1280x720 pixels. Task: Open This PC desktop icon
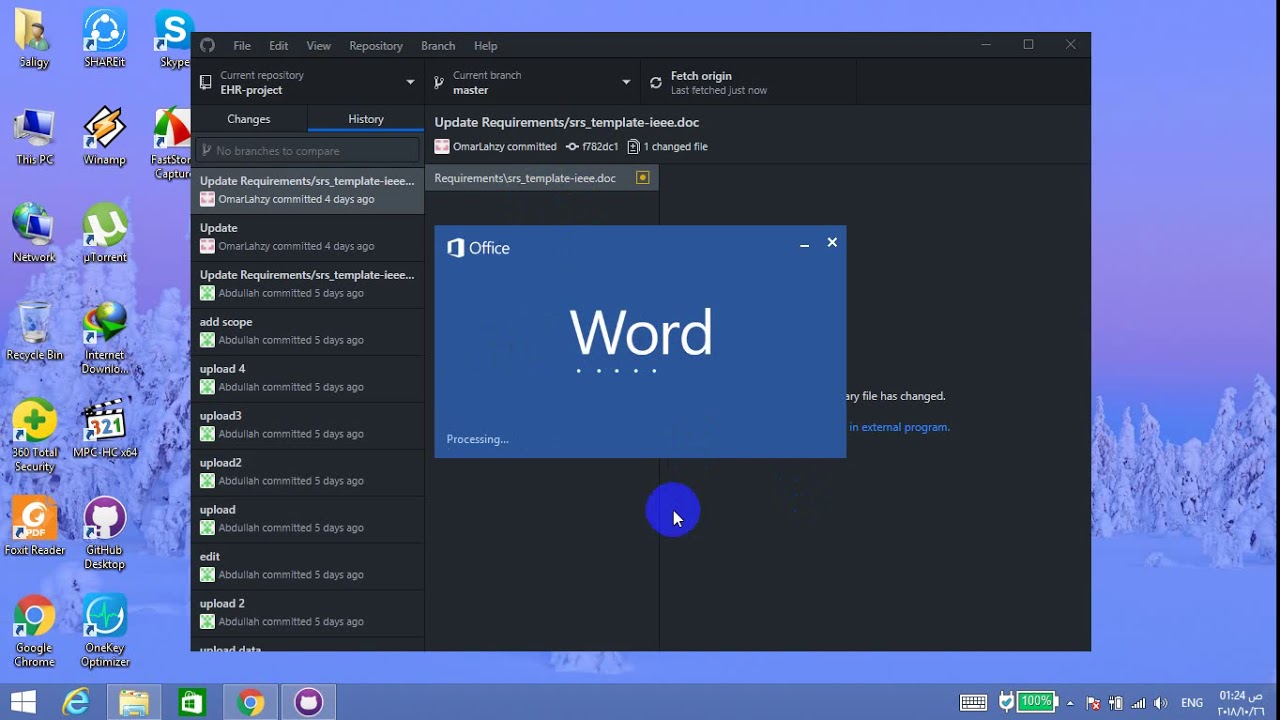(x=34, y=137)
